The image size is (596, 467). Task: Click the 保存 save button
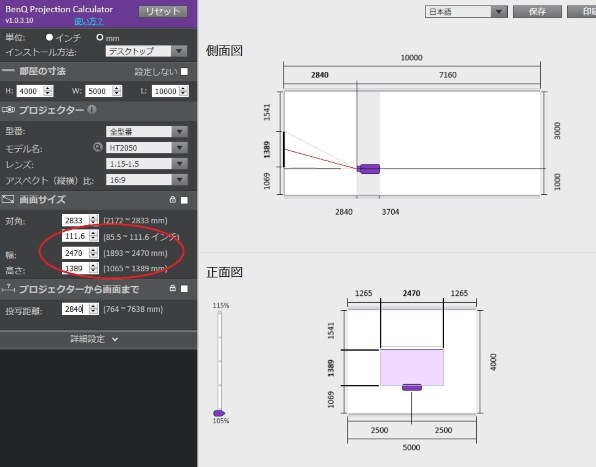point(537,12)
